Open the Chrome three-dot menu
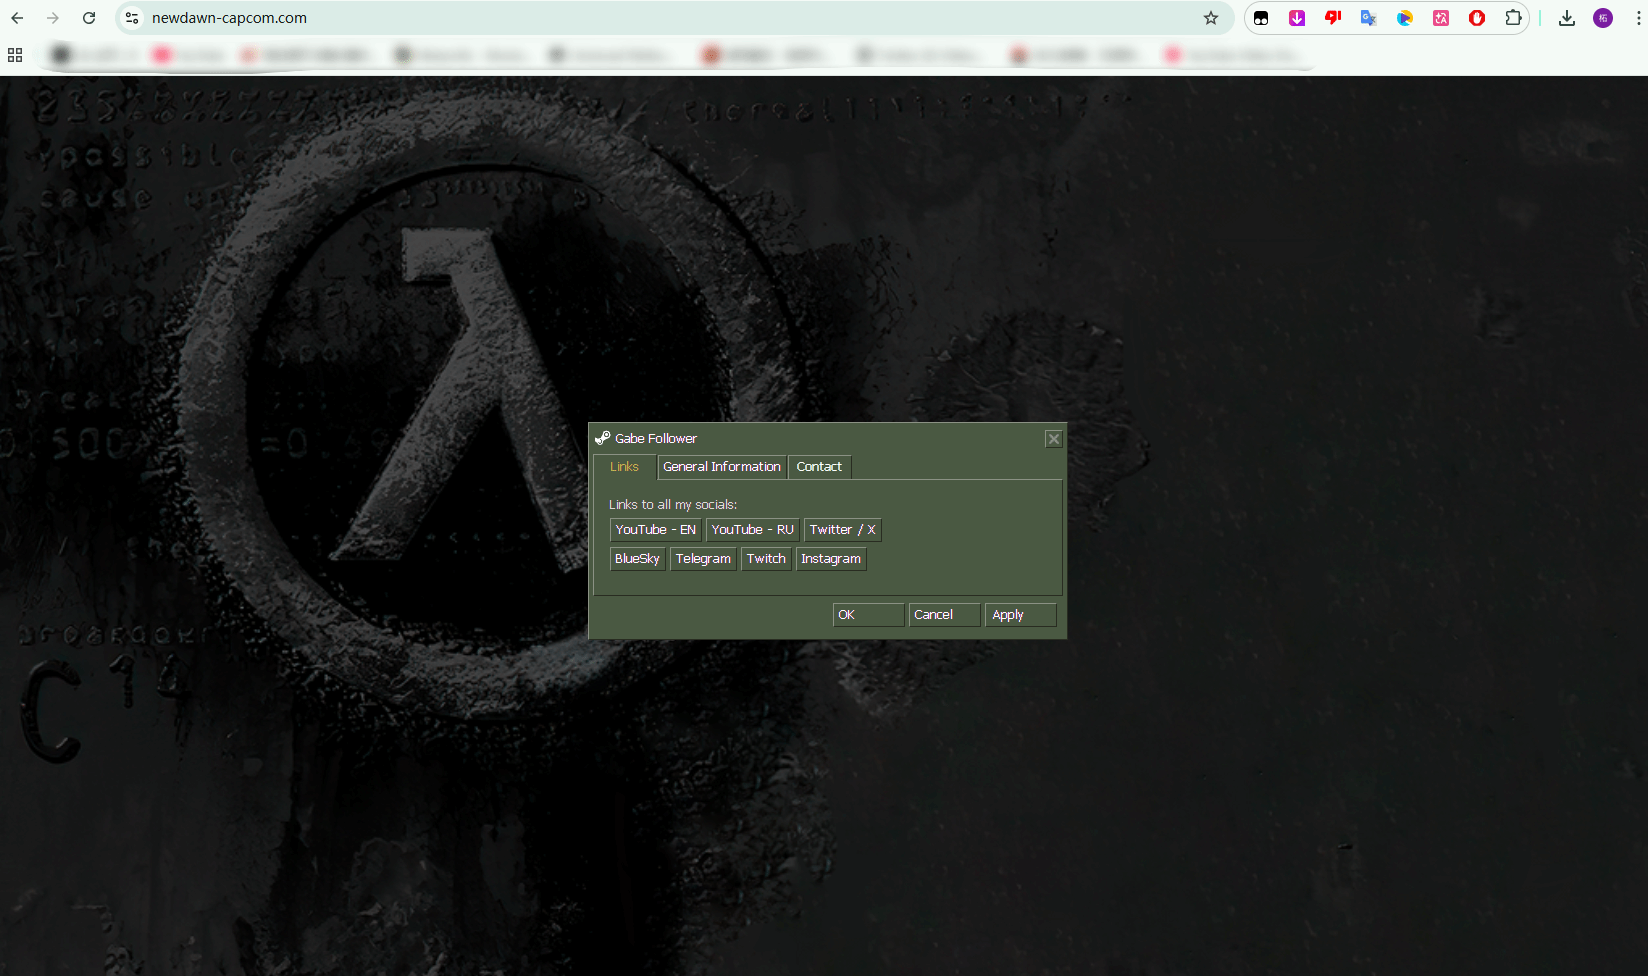Viewport: 1648px width, 976px height. point(1637,18)
